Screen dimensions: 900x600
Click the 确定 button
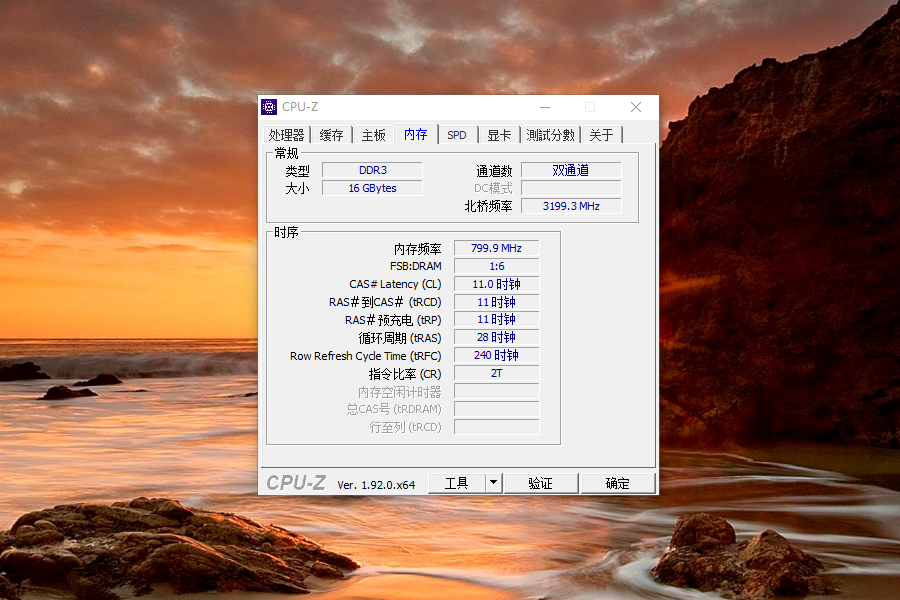tap(618, 483)
